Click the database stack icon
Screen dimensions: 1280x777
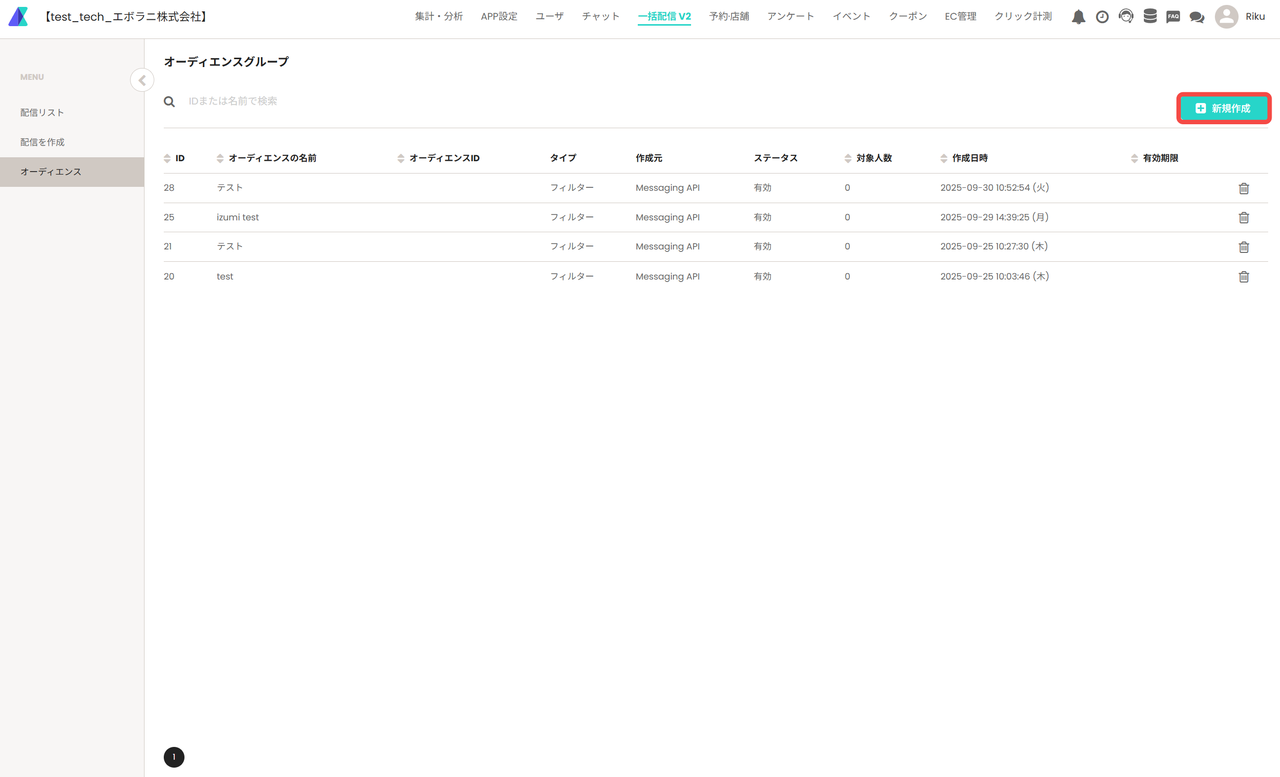pyautogui.click(x=1150, y=17)
